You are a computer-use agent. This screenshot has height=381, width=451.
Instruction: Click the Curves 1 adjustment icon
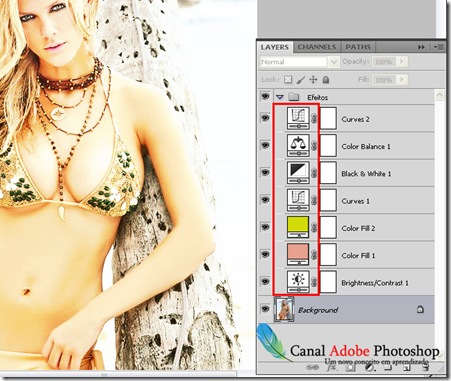coord(298,200)
